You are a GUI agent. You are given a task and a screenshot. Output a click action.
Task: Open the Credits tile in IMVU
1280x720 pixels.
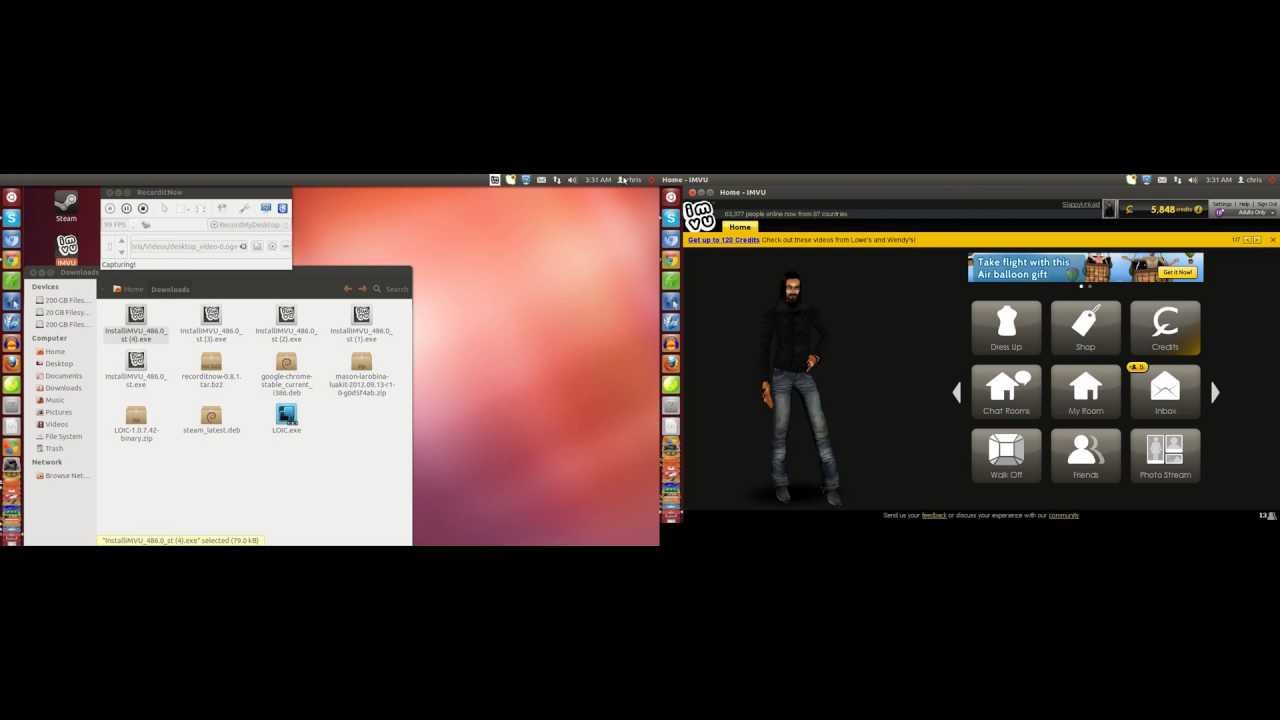tap(1165, 327)
